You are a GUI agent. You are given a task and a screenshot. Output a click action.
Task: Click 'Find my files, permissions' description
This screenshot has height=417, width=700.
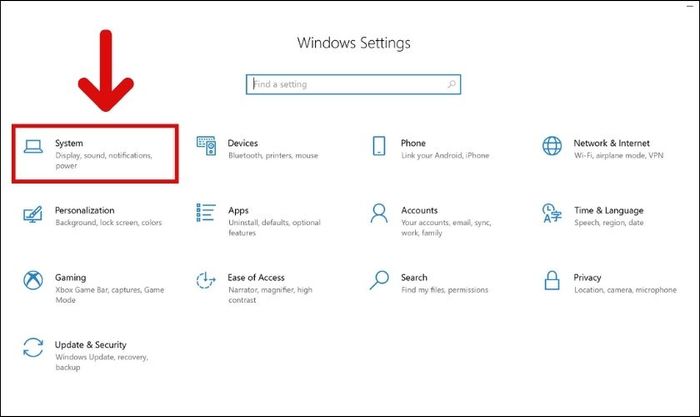[x=445, y=290]
